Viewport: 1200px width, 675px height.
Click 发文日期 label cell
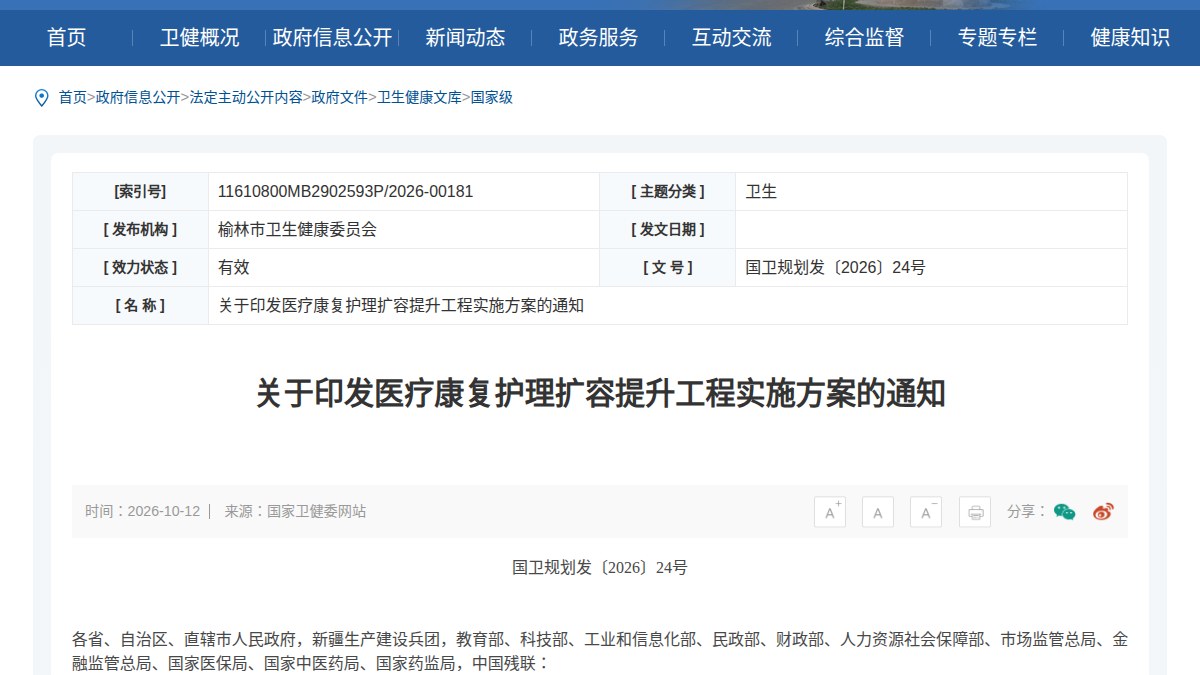tap(668, 230)
